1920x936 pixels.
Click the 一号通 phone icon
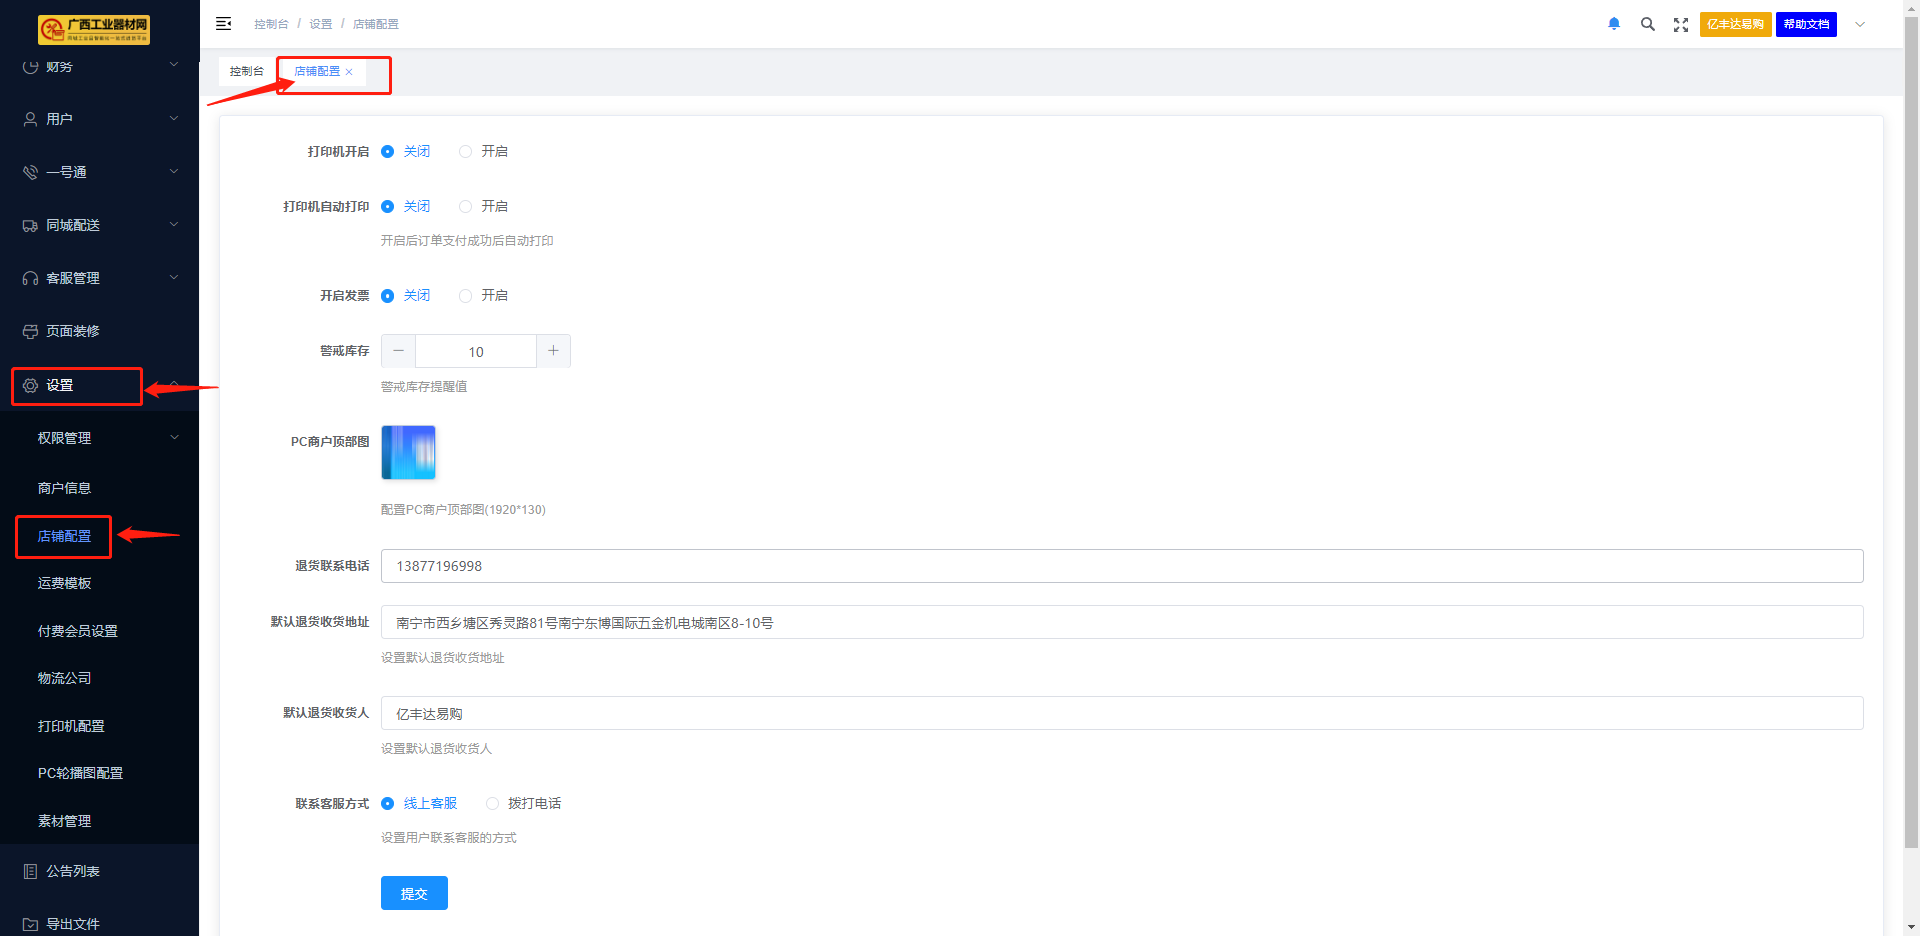(30, 172)
